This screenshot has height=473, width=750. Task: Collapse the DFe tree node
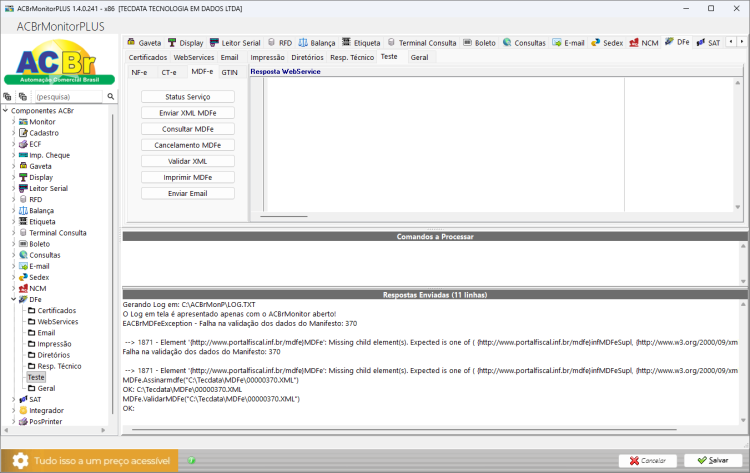(13, 299)
